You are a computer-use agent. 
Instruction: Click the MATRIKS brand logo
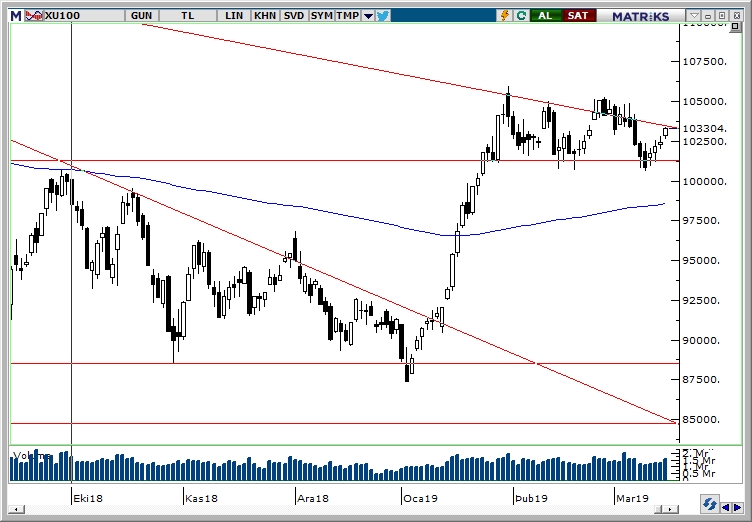coord(641,16)
